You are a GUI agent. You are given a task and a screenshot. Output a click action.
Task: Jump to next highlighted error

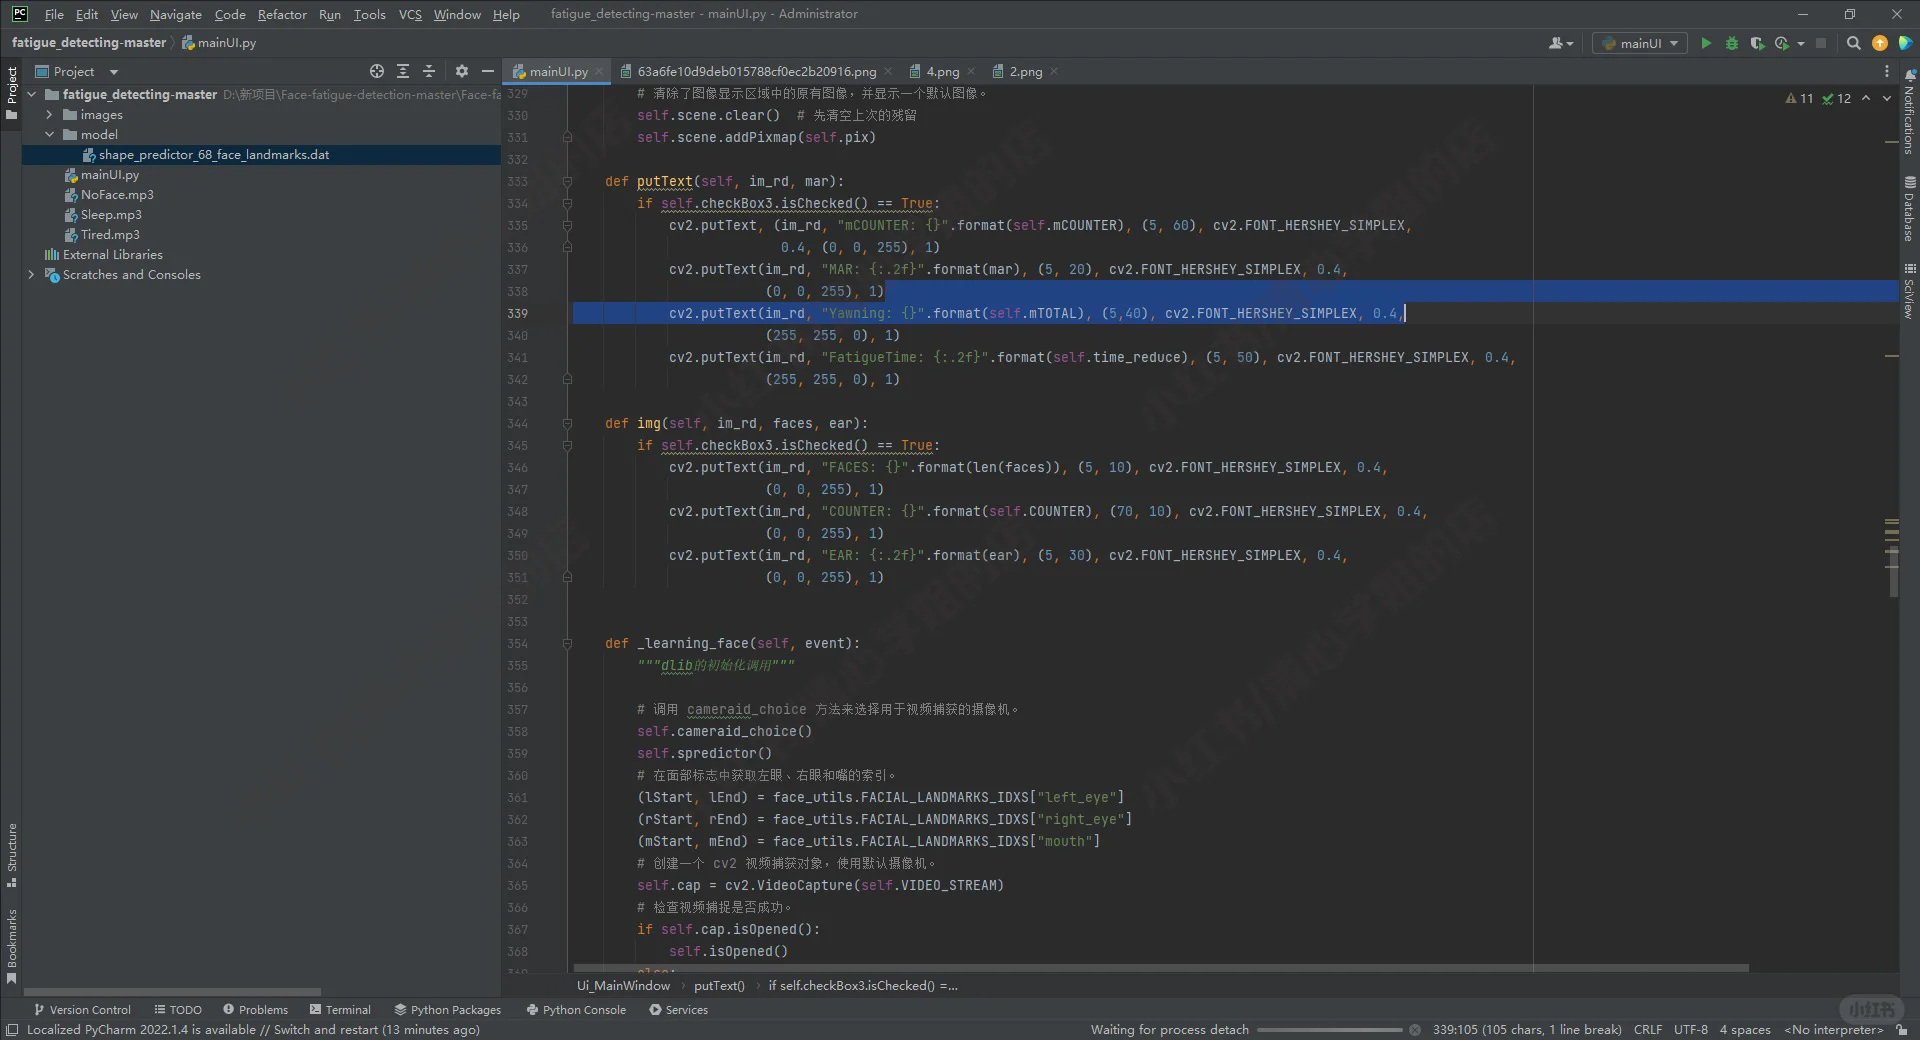coord(1887,98)
